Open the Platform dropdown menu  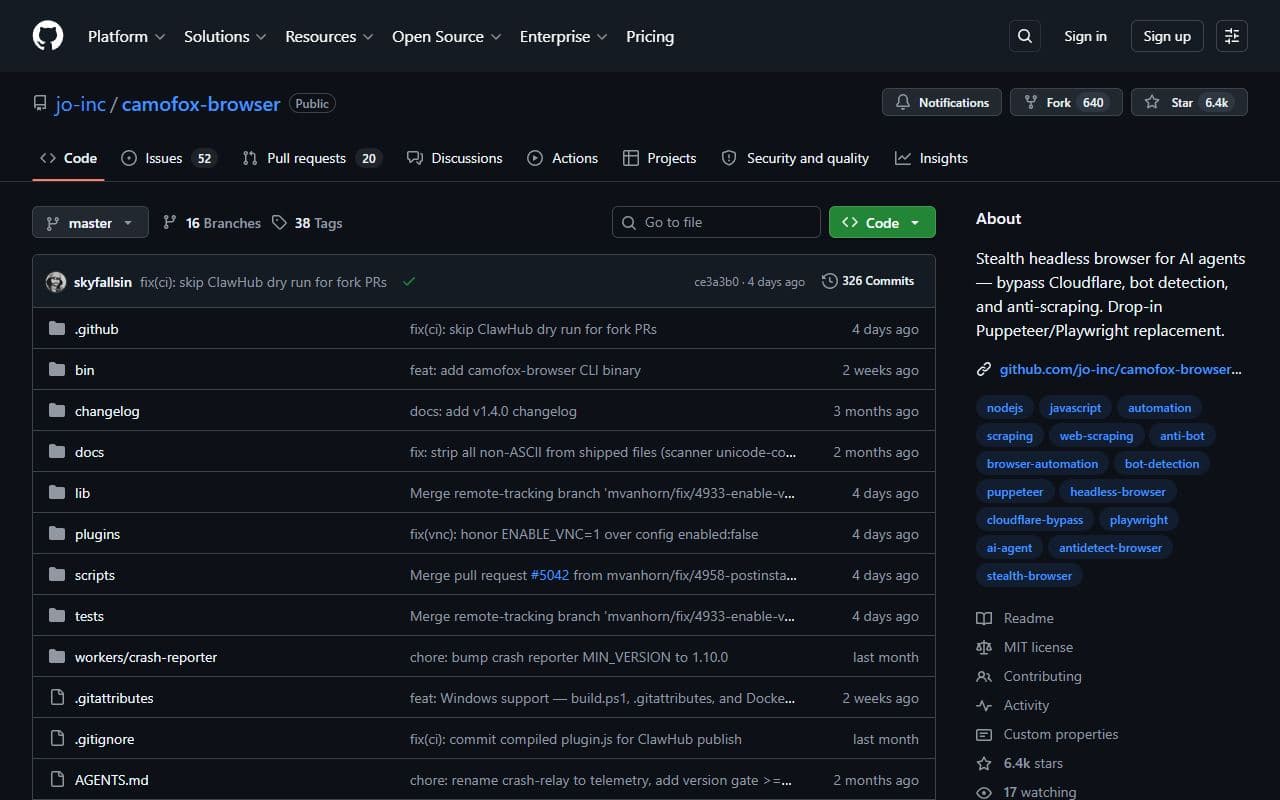(x=126, y=36)
